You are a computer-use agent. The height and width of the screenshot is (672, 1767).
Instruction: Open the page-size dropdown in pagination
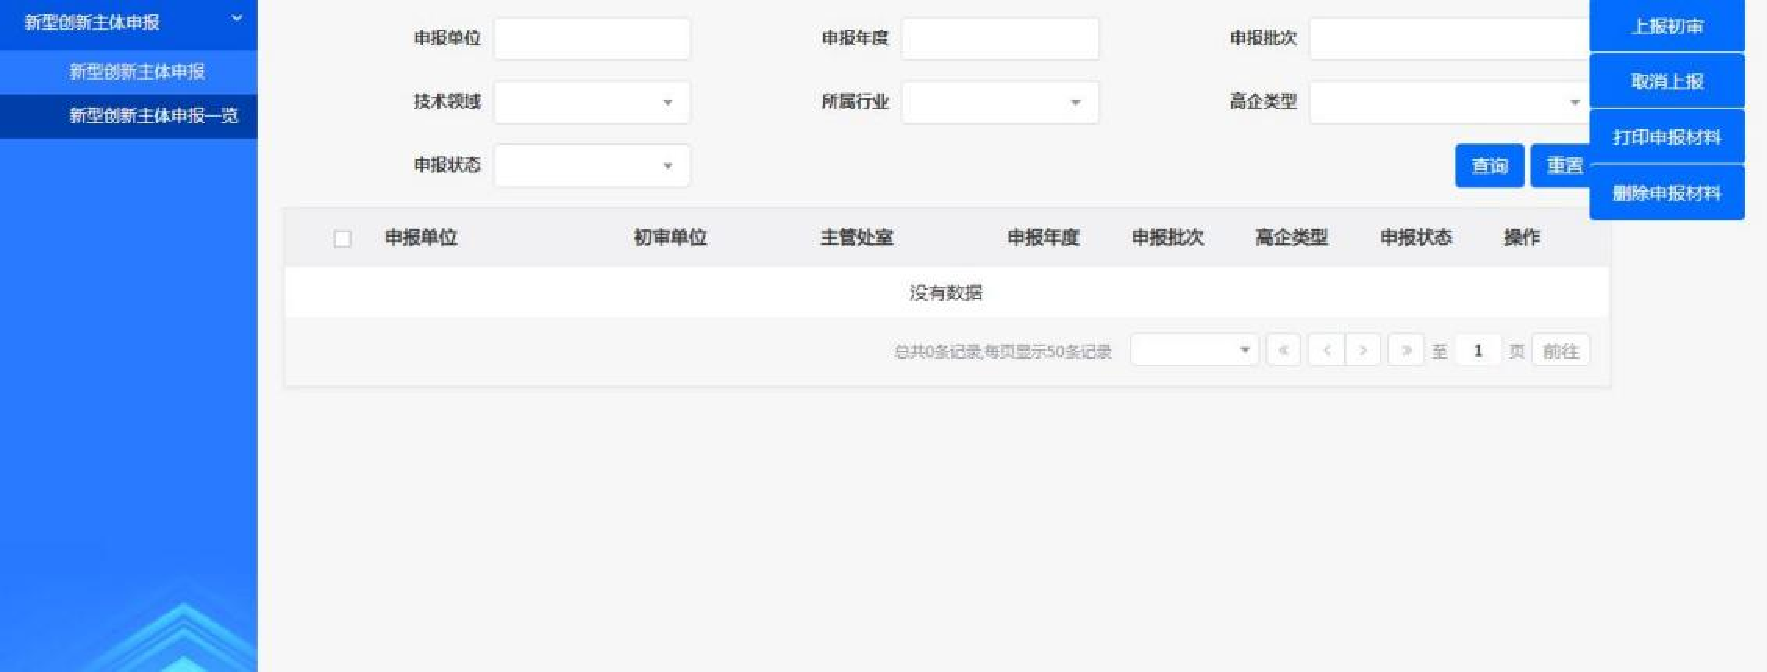(x=1194, y=350)
